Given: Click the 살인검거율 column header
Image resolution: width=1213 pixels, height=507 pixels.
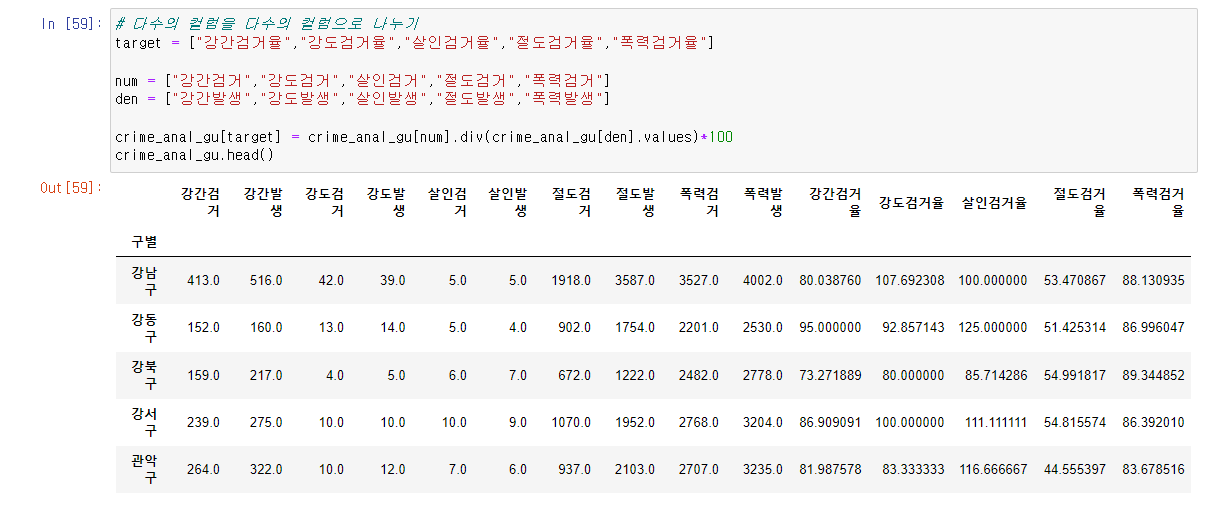Looking at the screenshot, I should click(994, 203).
